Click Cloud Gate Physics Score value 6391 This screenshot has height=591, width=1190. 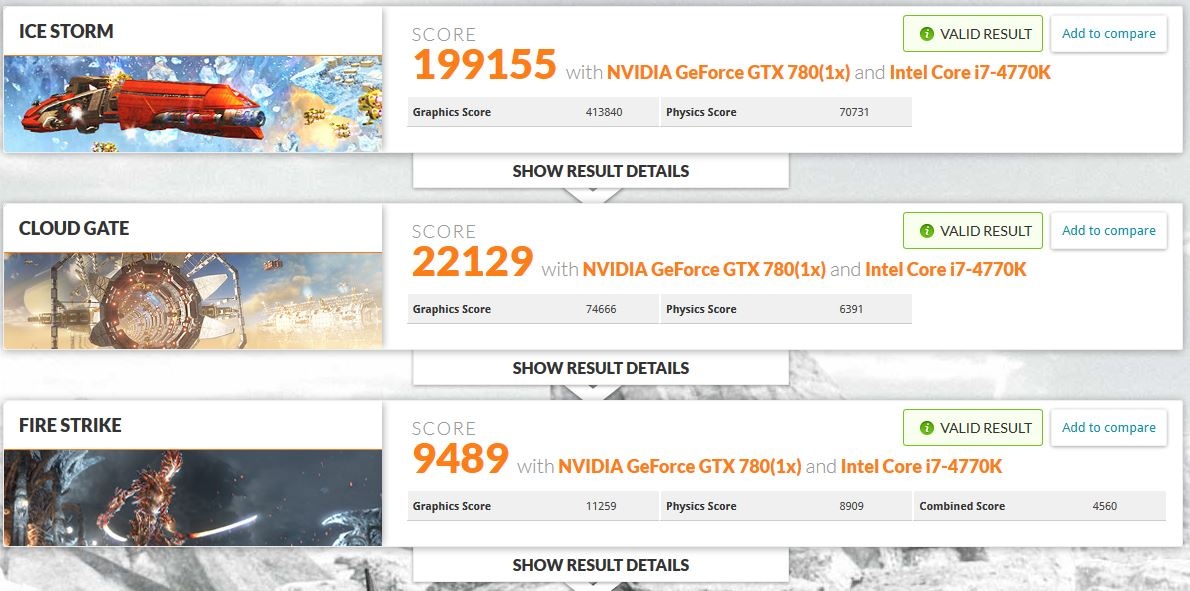[852, 310]
